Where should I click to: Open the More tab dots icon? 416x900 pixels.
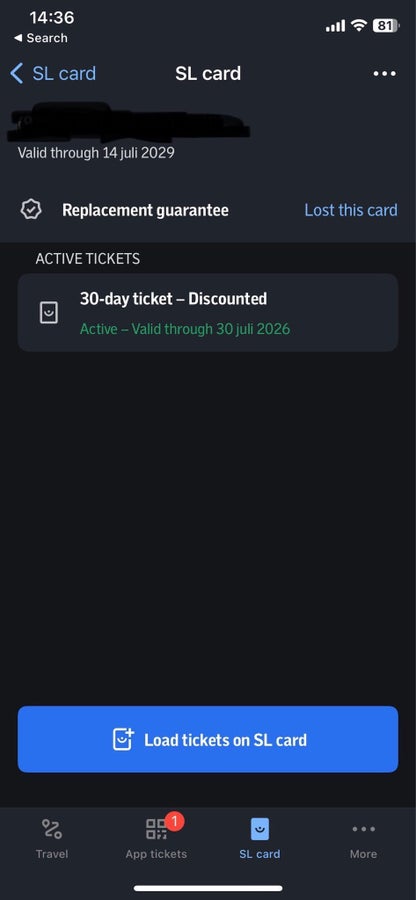coord(364,829)
